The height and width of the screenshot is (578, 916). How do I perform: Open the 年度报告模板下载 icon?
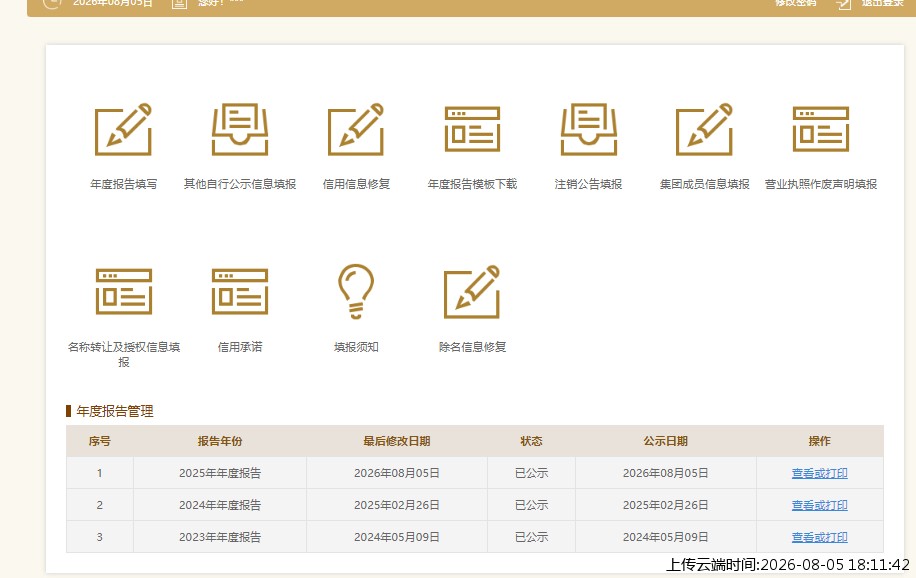click(472, 129)
